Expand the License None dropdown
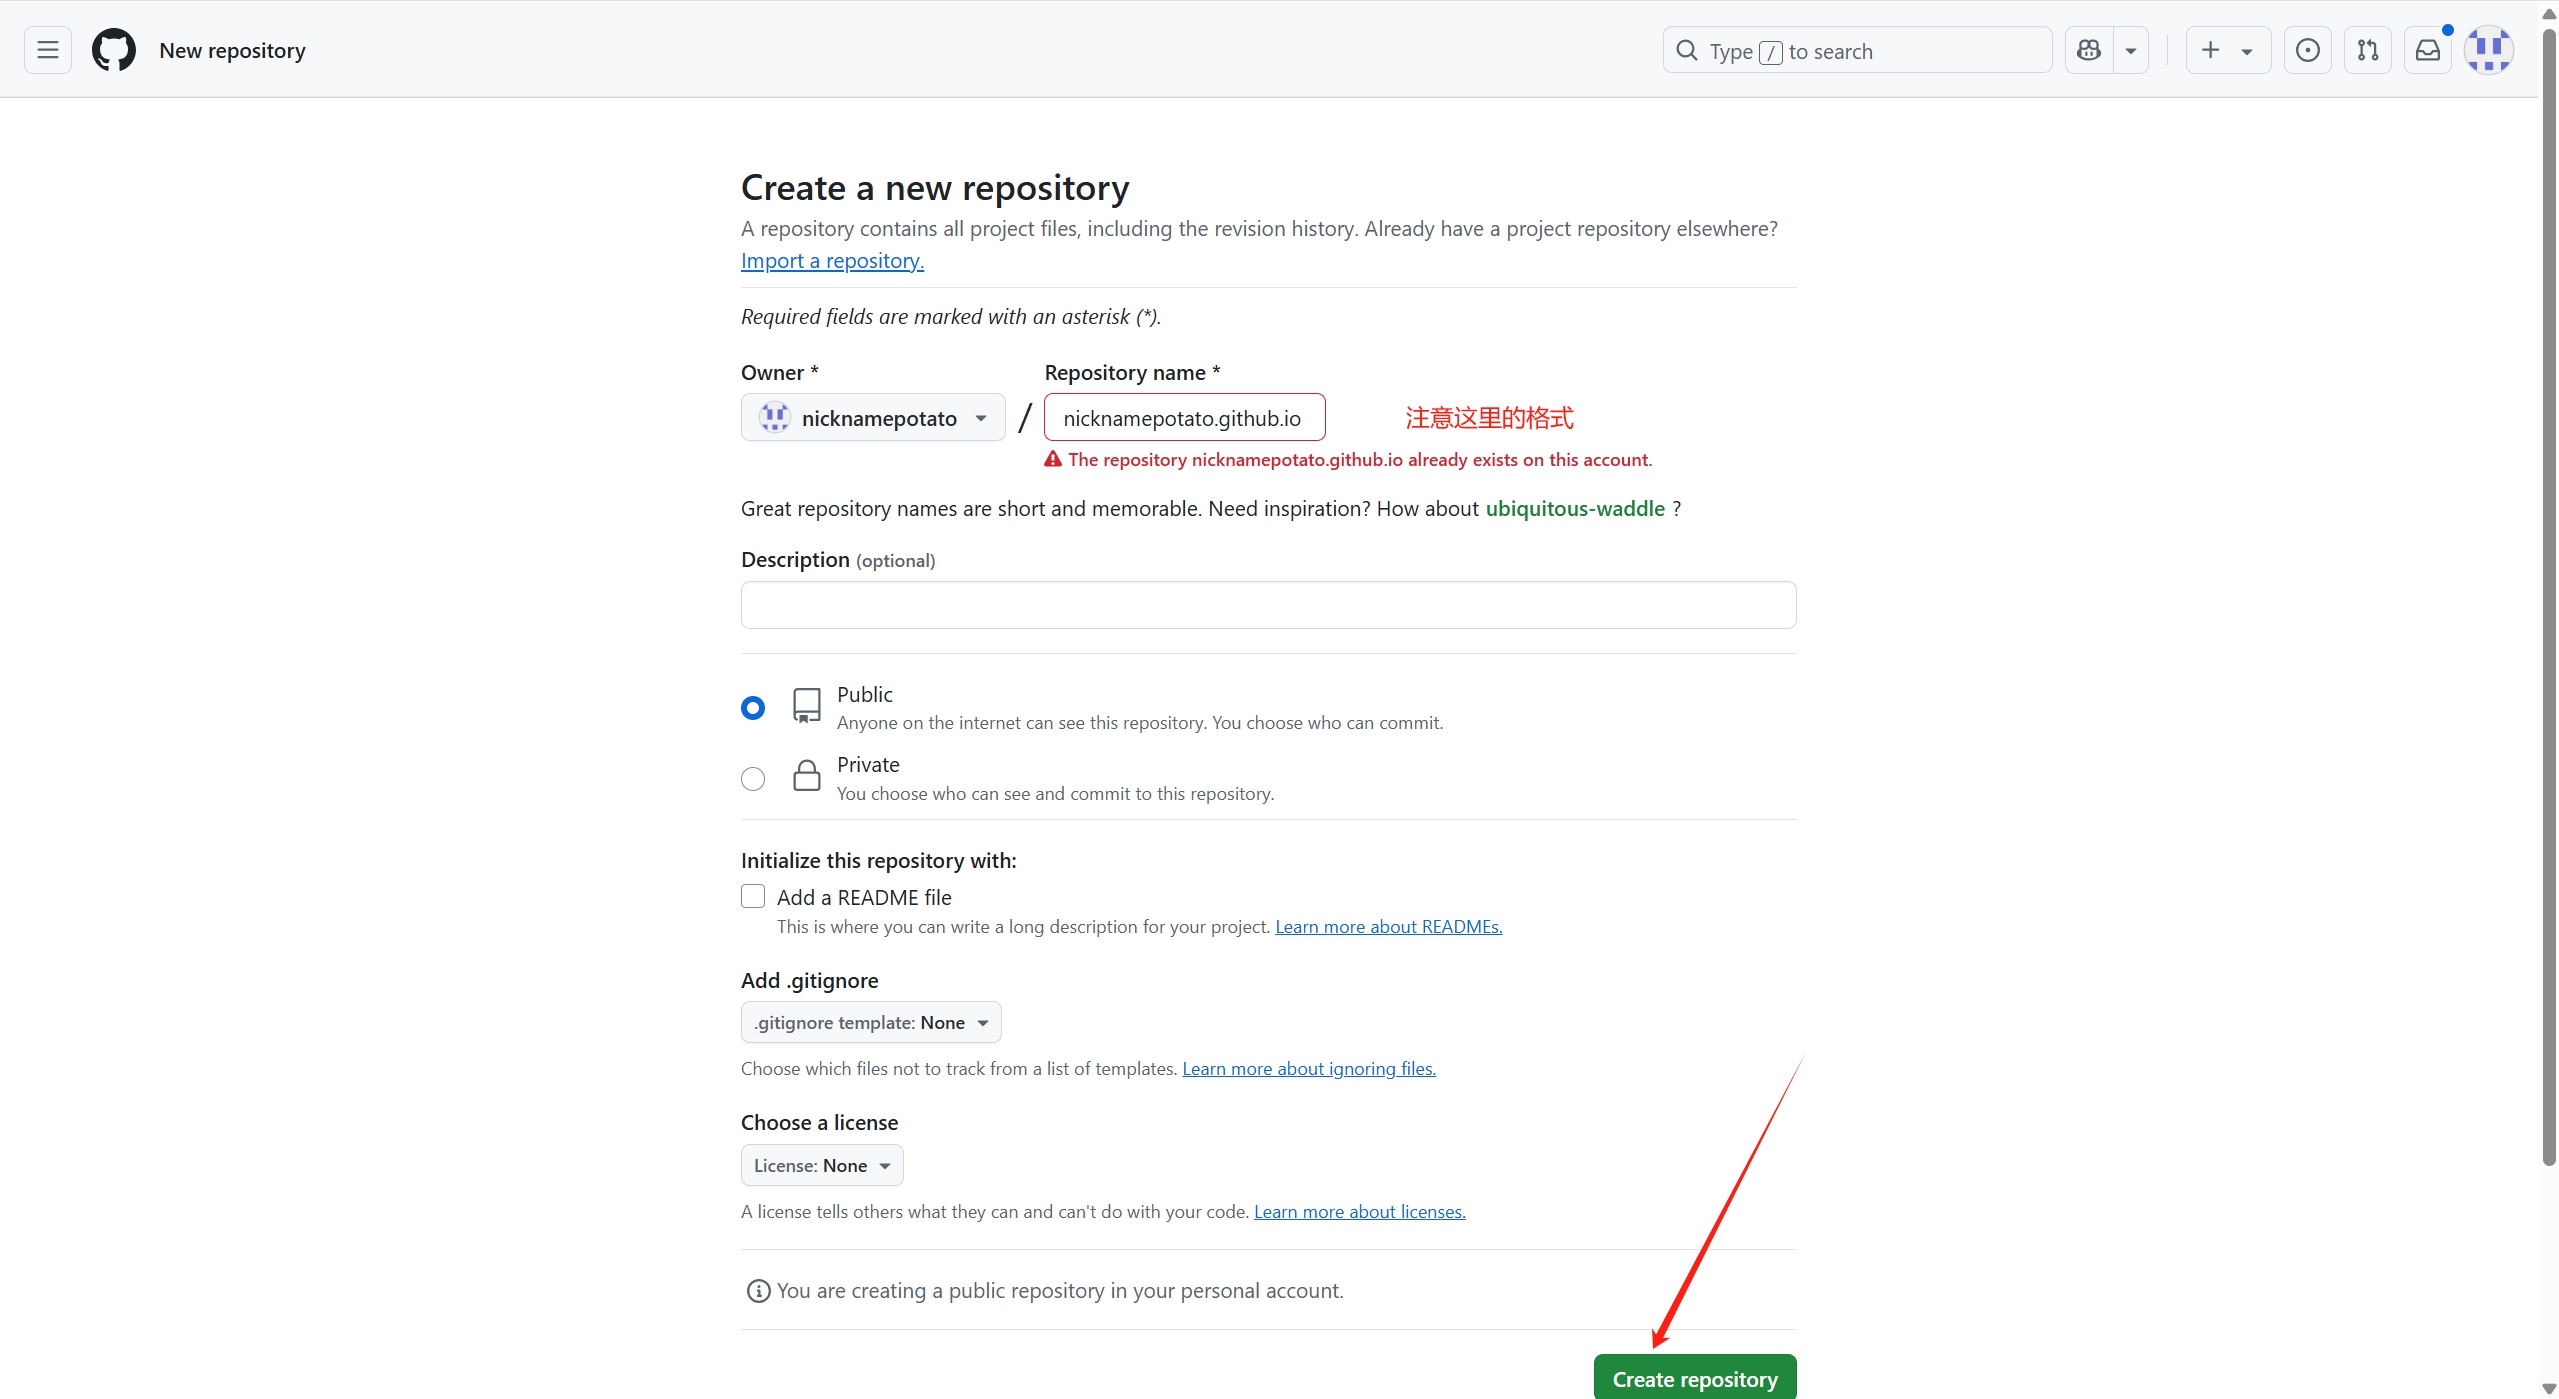Viewport: 2559px width, 1399px height. [x=822, y=1166]
